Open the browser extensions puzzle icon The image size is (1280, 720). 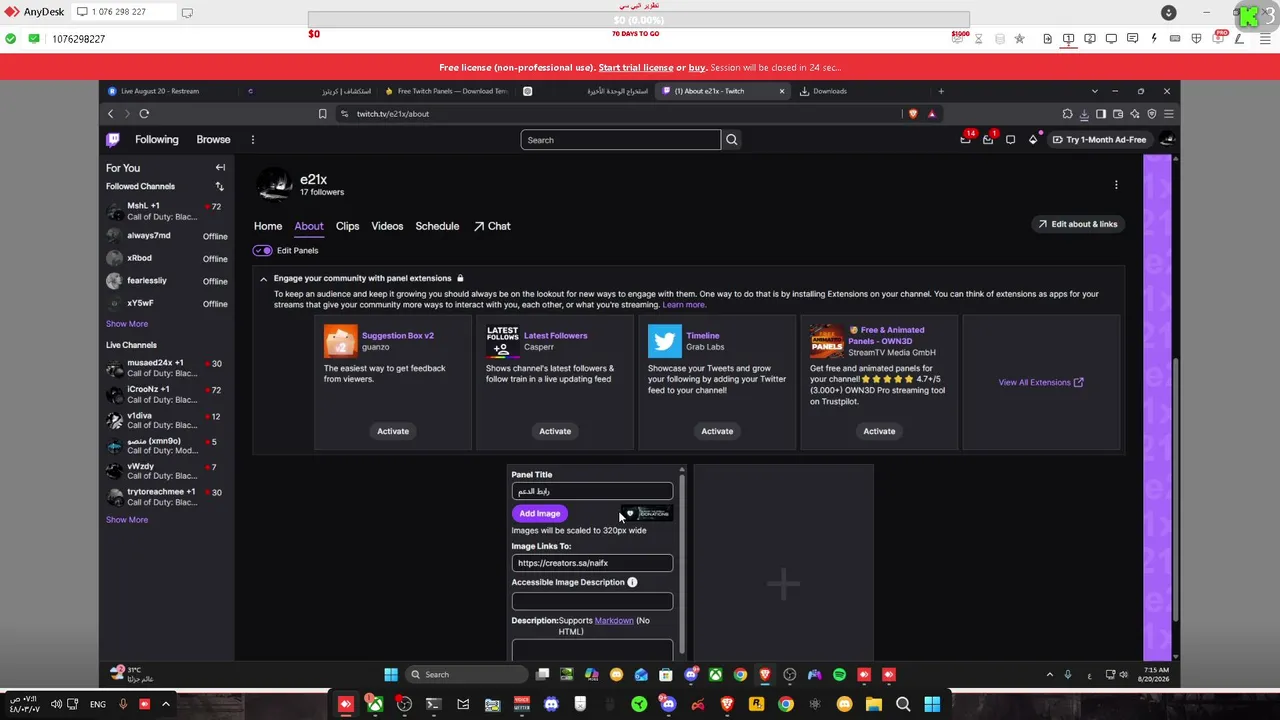coord(1067,114)
